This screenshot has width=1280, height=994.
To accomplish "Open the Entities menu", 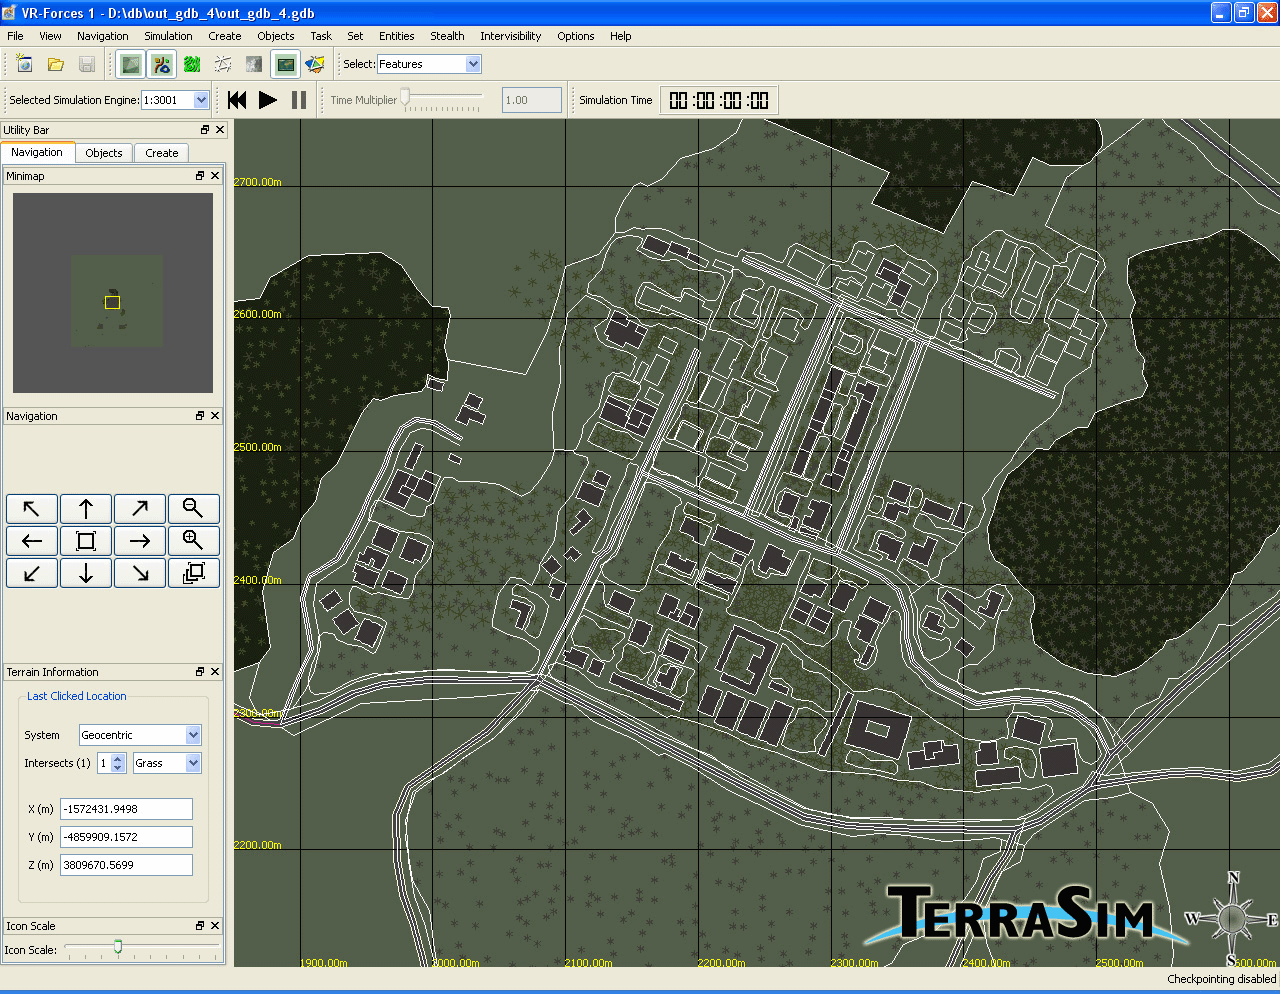I will pos(396,36).
